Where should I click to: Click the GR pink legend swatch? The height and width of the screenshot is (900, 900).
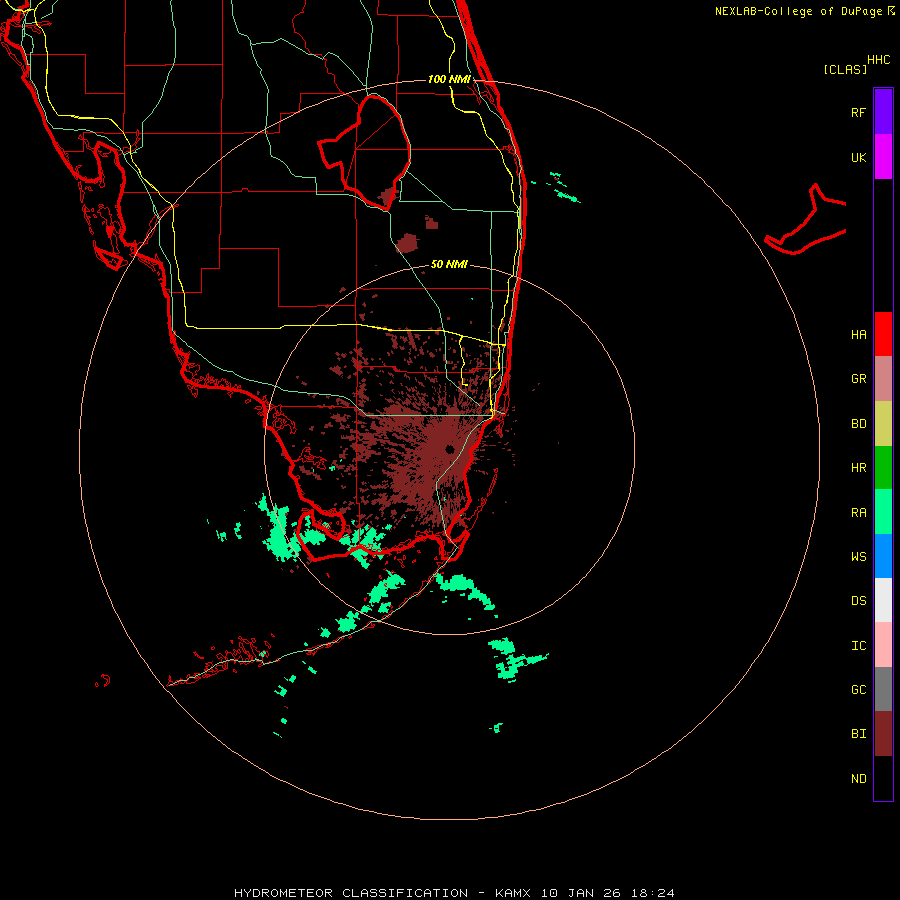883,379
